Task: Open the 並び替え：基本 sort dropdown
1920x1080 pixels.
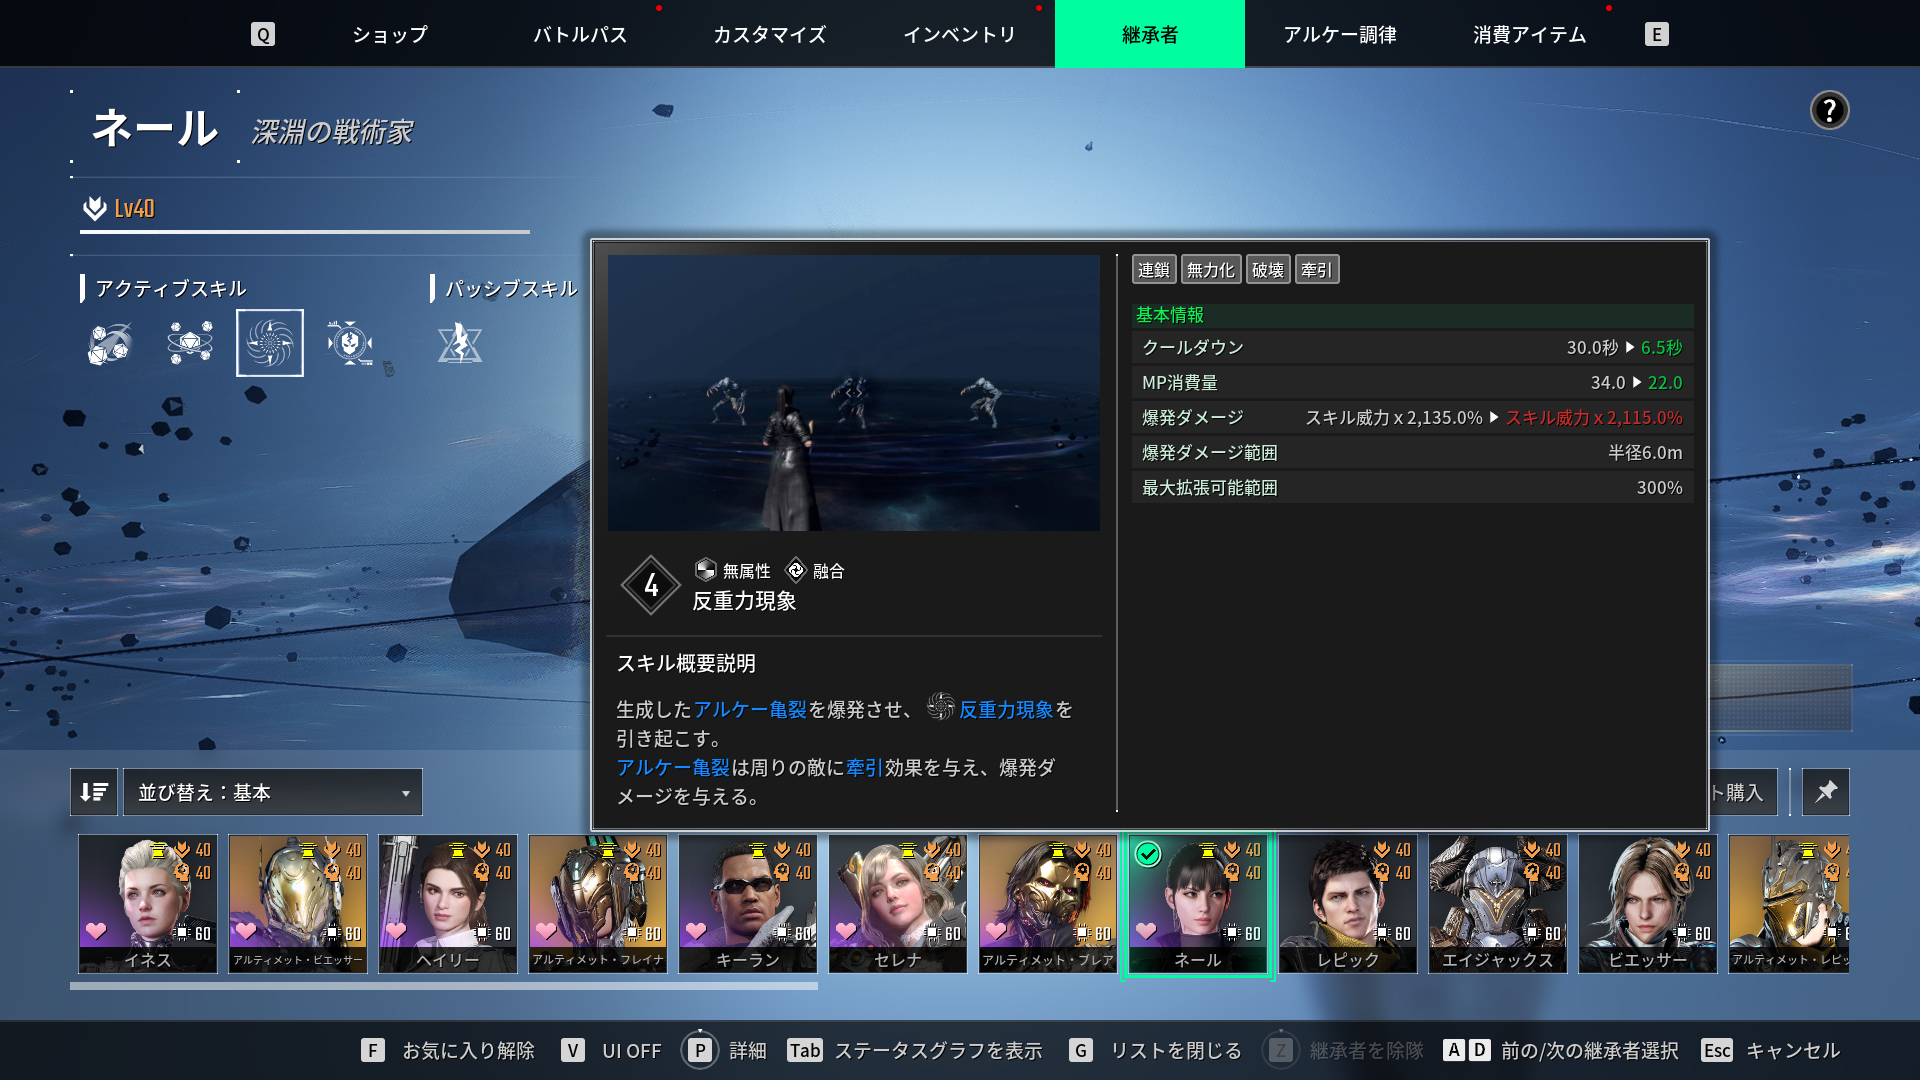Action: click(x=272, y=792)
